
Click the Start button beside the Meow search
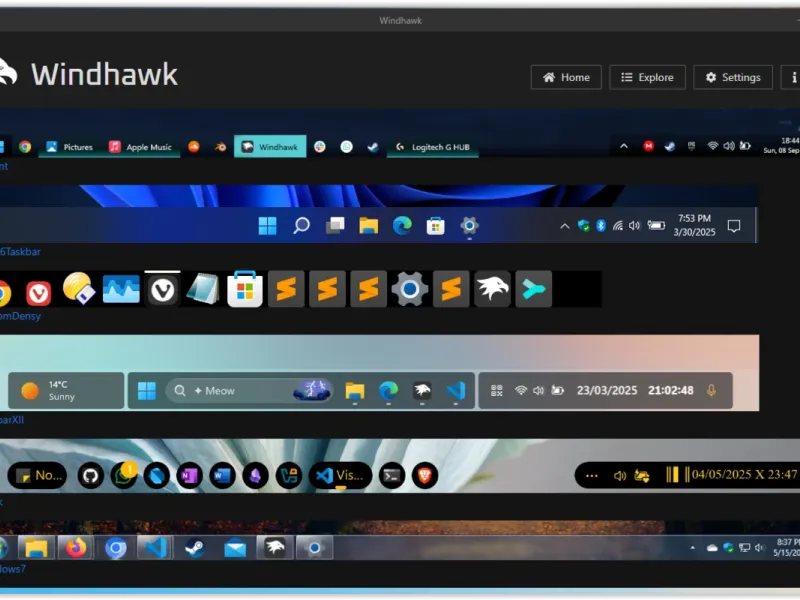coord(147,391)
